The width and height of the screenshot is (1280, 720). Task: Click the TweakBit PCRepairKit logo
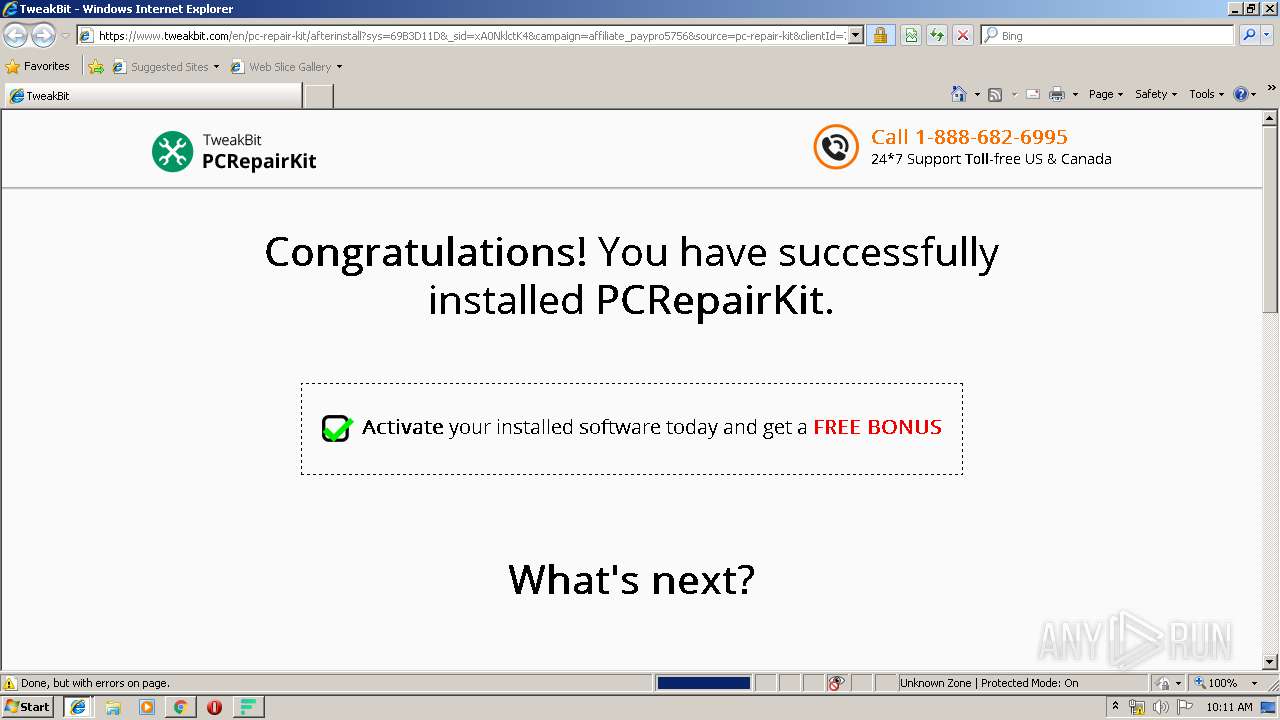point(234,151)
